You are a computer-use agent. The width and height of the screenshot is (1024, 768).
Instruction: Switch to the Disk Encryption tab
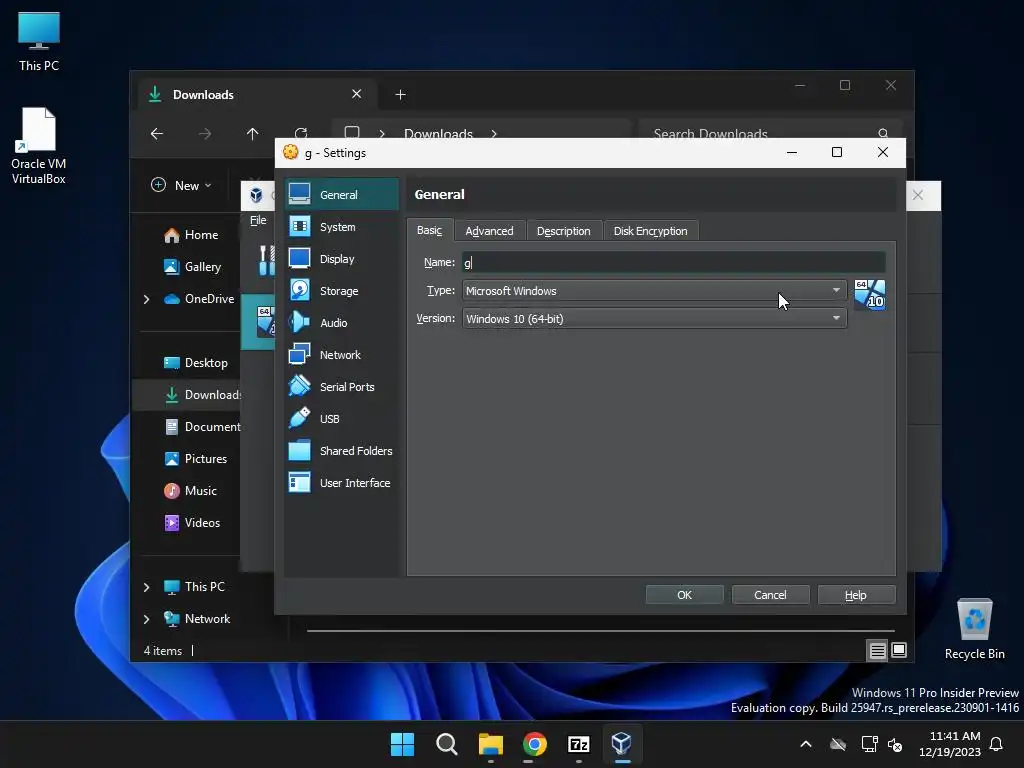650,231
